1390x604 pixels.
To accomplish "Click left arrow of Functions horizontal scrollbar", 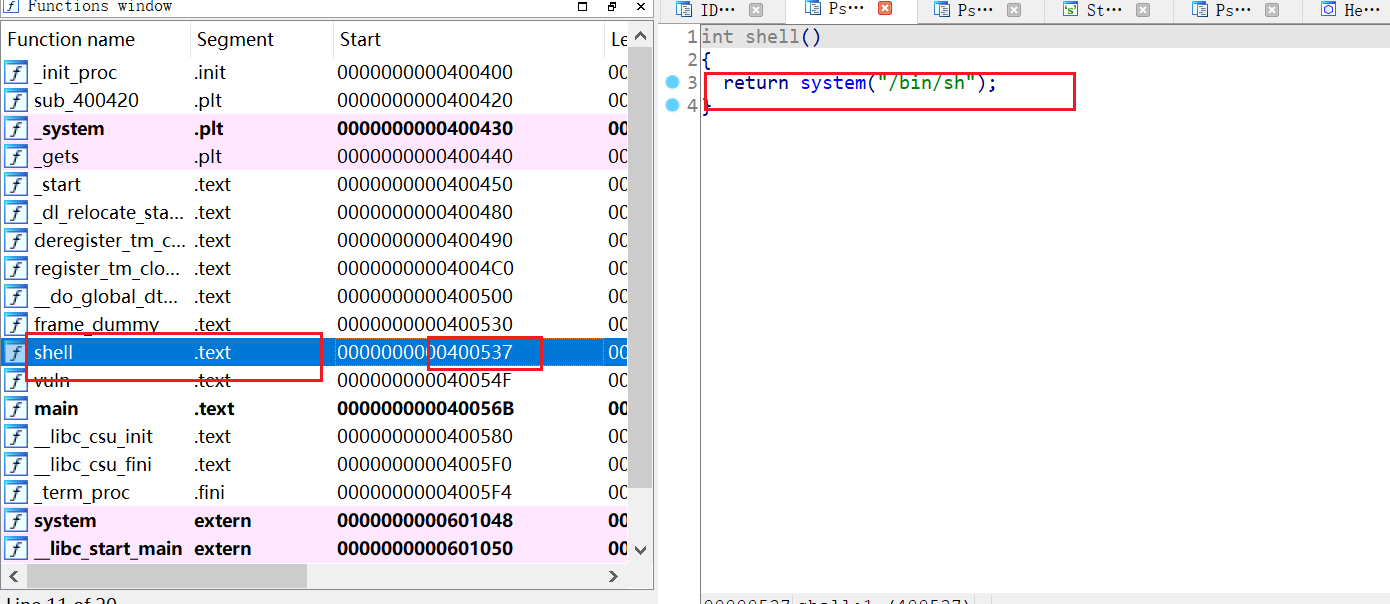I will tap(13, 576).
